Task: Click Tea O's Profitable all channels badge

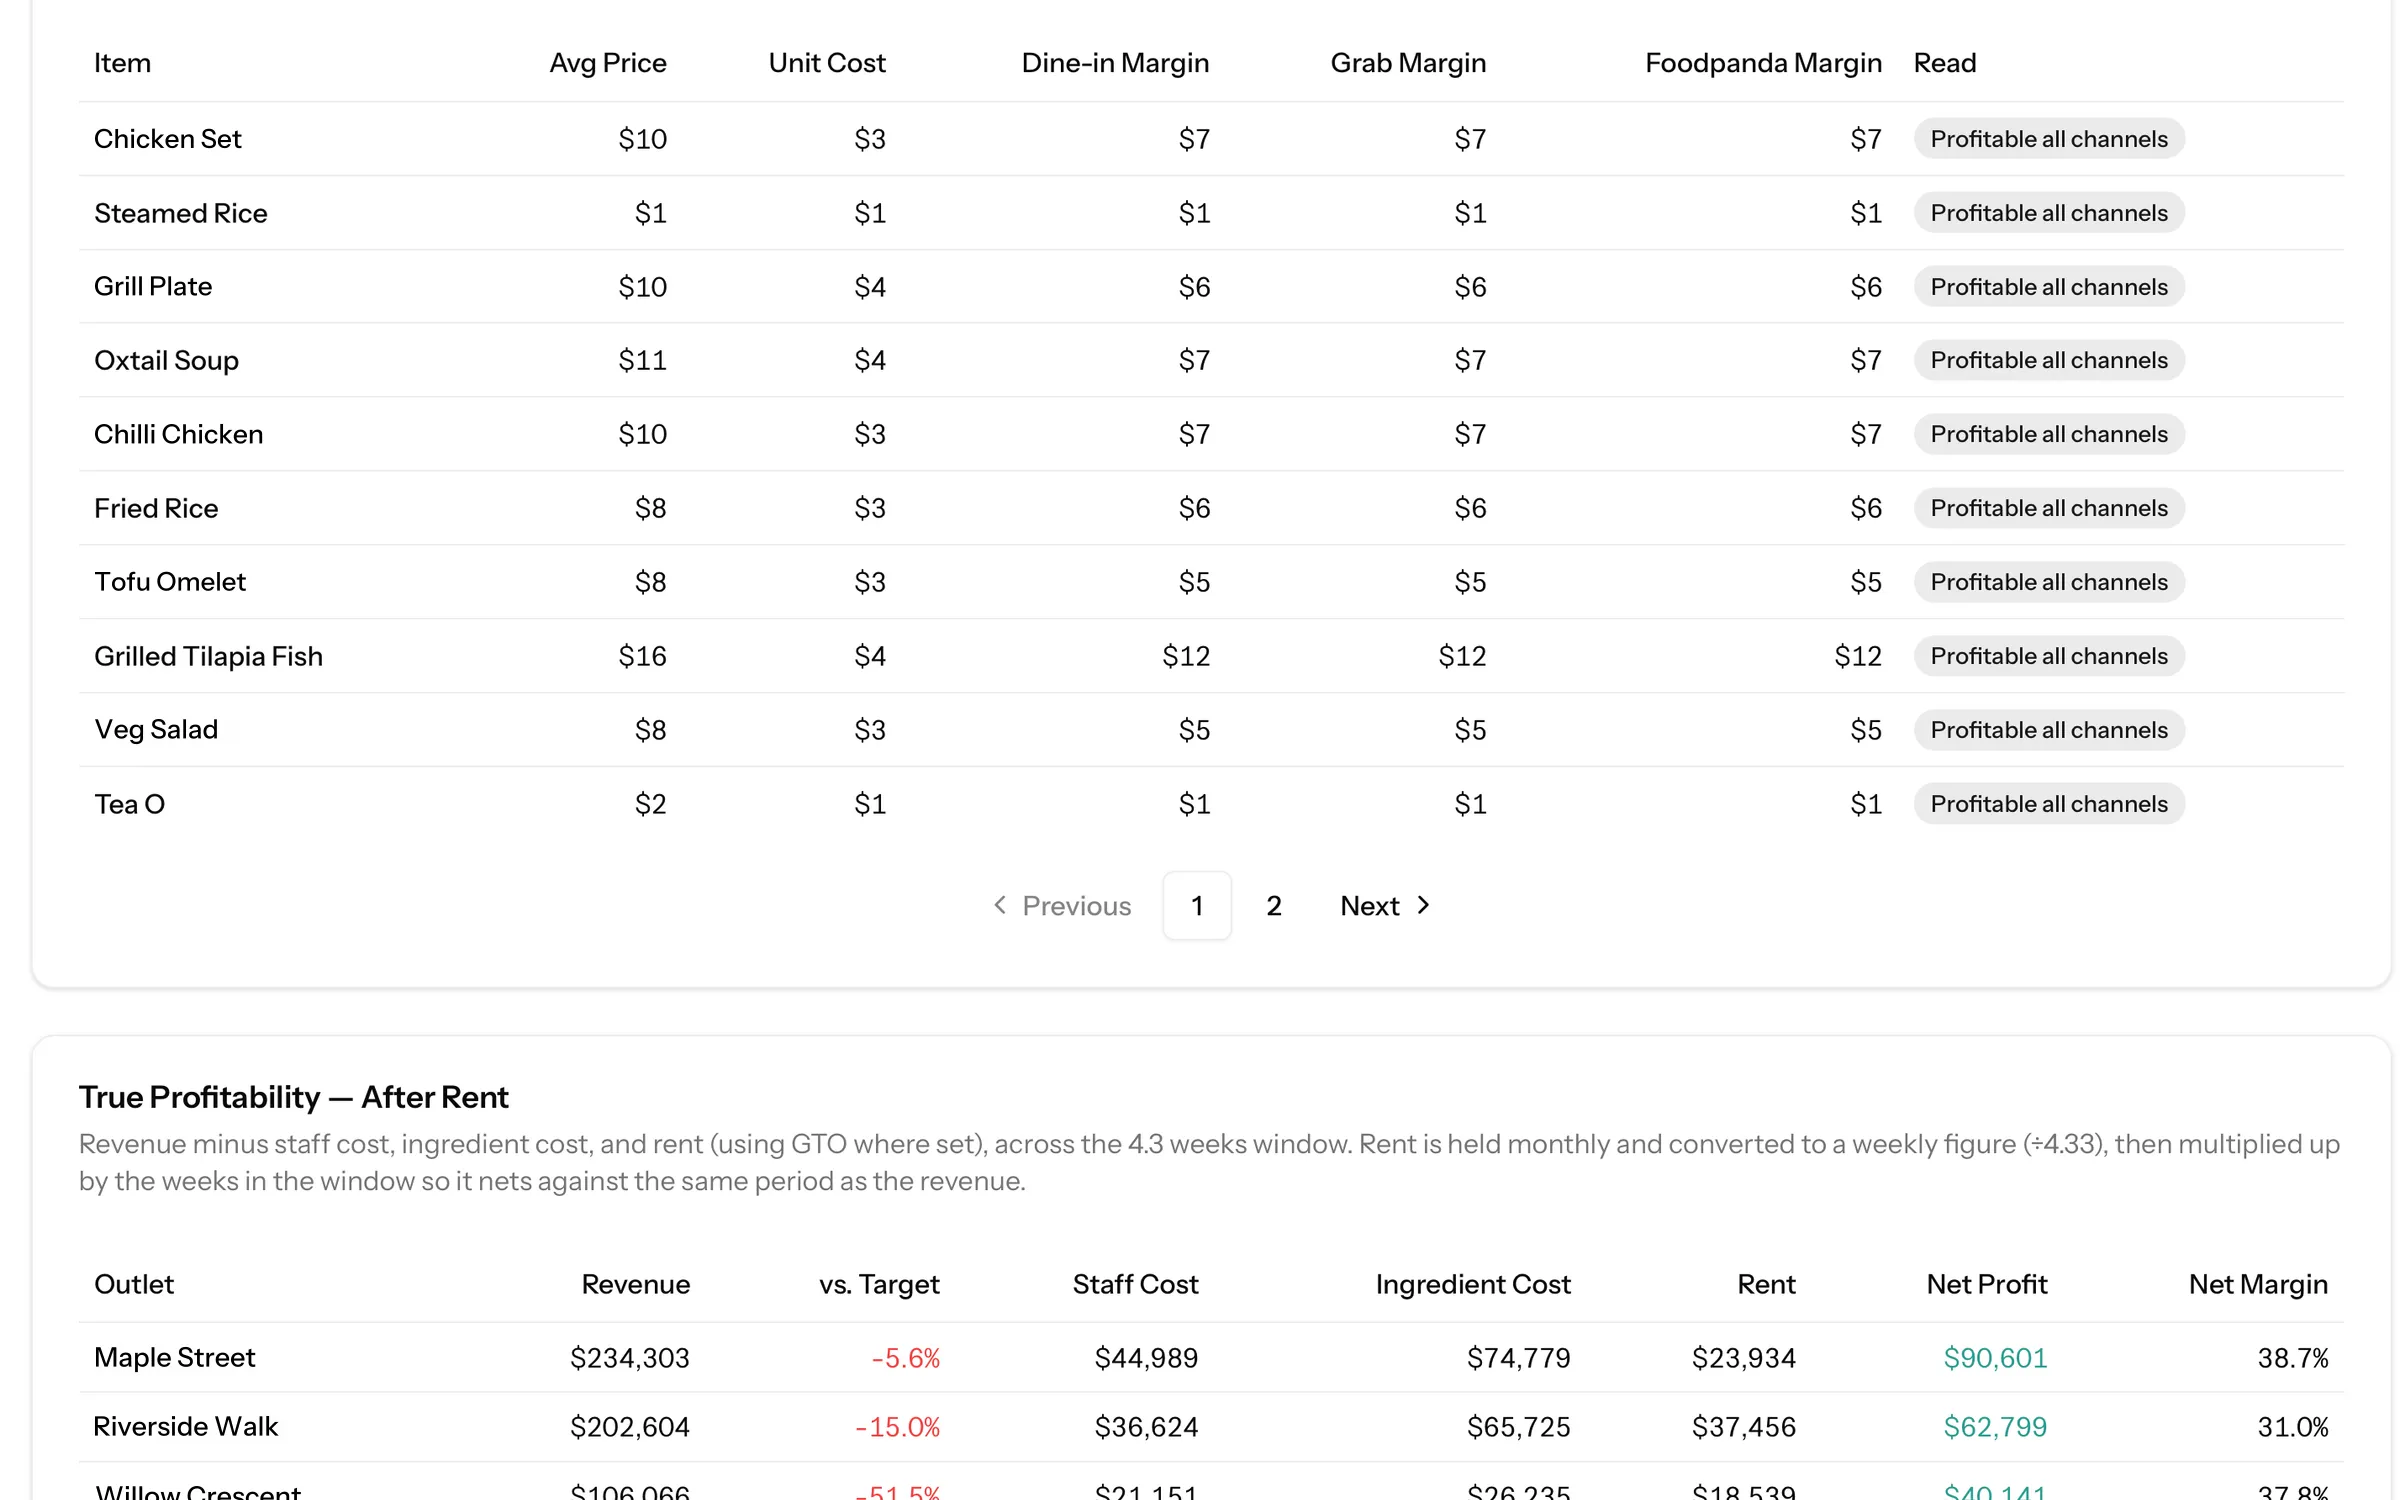Action: 2048,804
